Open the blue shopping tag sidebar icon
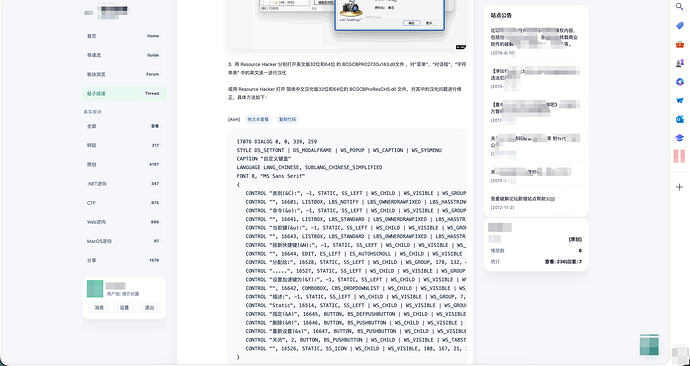 (679, 26)
